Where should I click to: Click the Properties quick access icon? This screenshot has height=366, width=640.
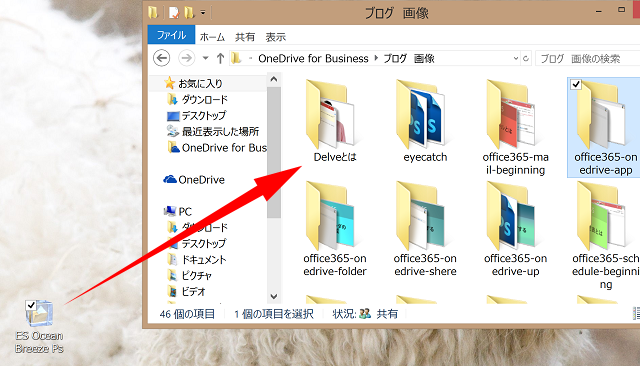[x=174, y=13]
